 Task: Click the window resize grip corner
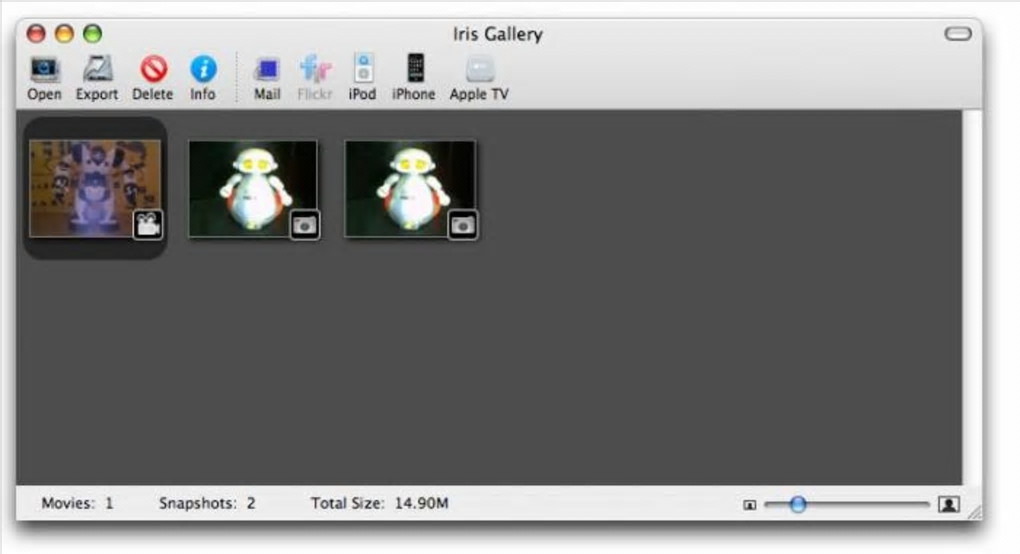click(x=975, y=512)
